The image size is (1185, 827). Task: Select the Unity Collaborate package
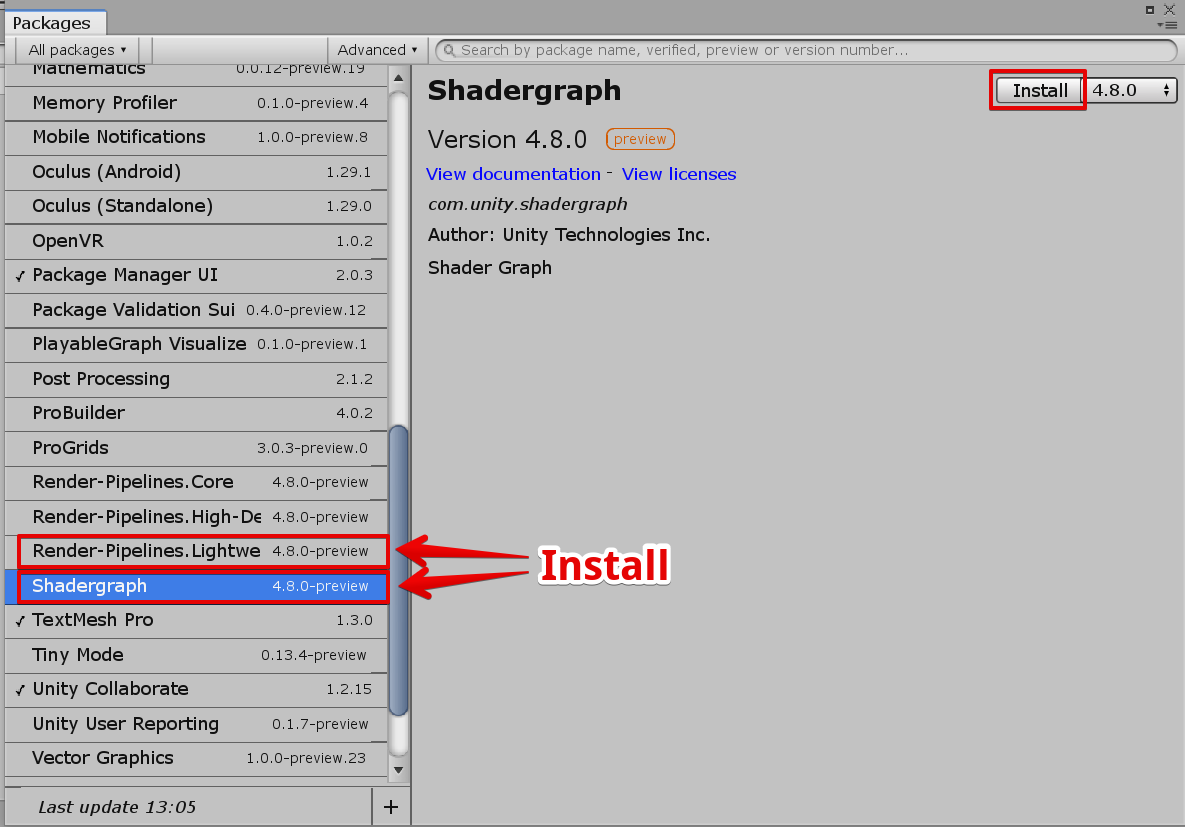[150, 689]
